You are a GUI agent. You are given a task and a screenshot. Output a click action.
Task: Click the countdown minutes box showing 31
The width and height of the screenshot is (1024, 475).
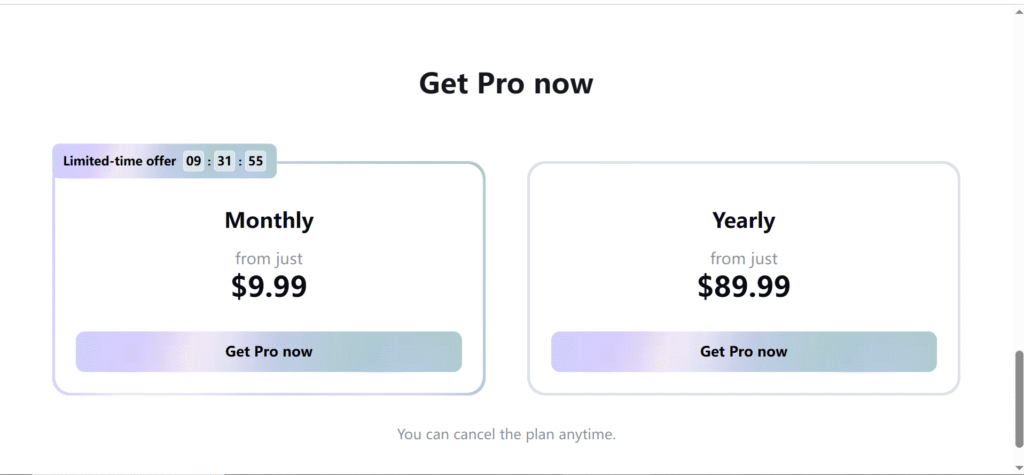point(224,161)
